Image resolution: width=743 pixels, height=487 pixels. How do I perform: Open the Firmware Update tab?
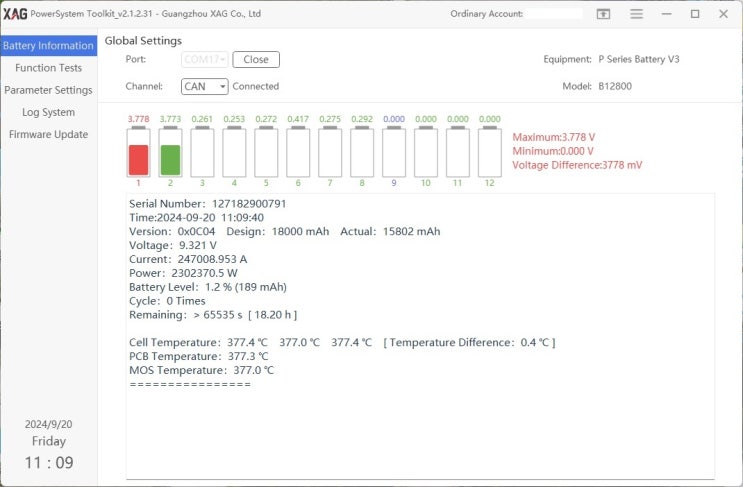(48, 134)
